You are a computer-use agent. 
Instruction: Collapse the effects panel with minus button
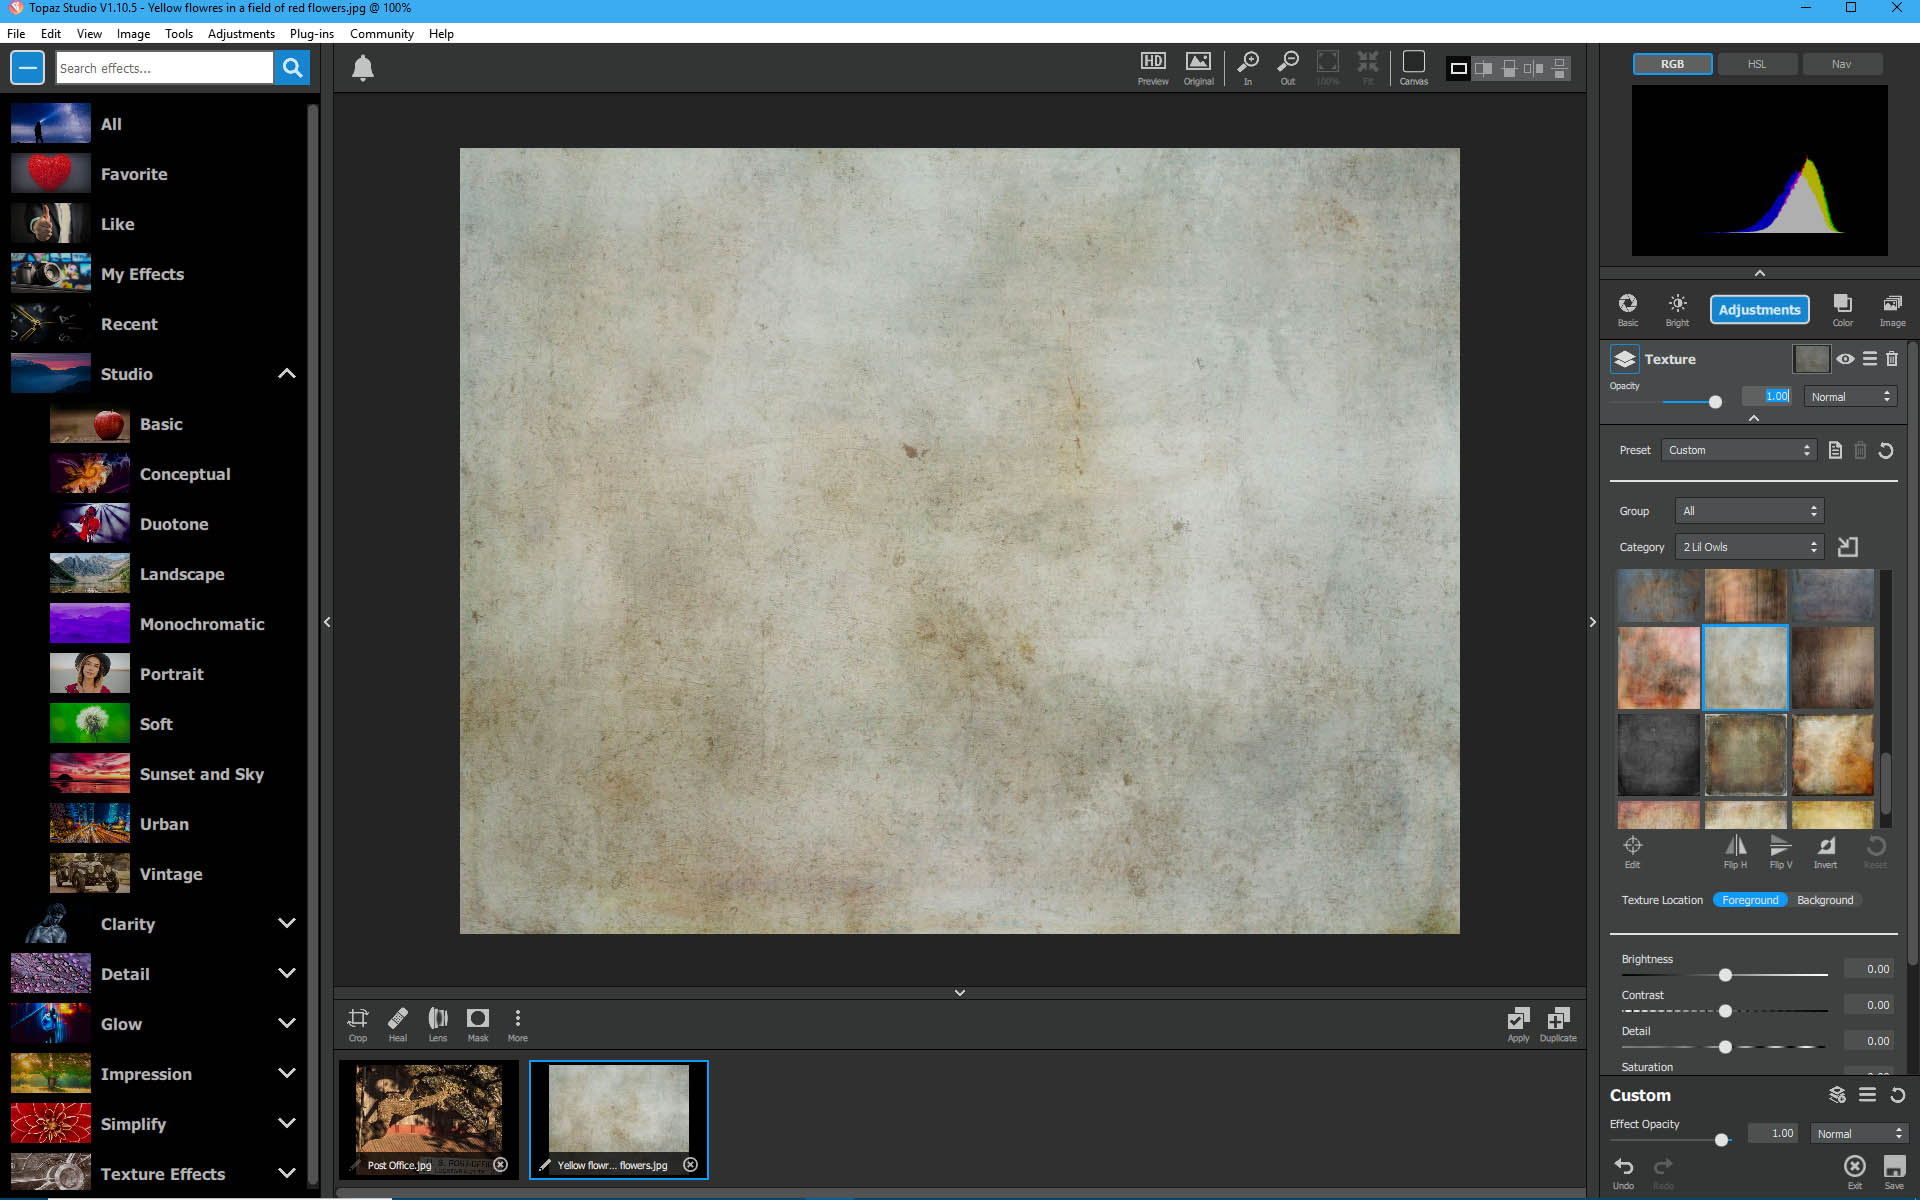[27, 68]
